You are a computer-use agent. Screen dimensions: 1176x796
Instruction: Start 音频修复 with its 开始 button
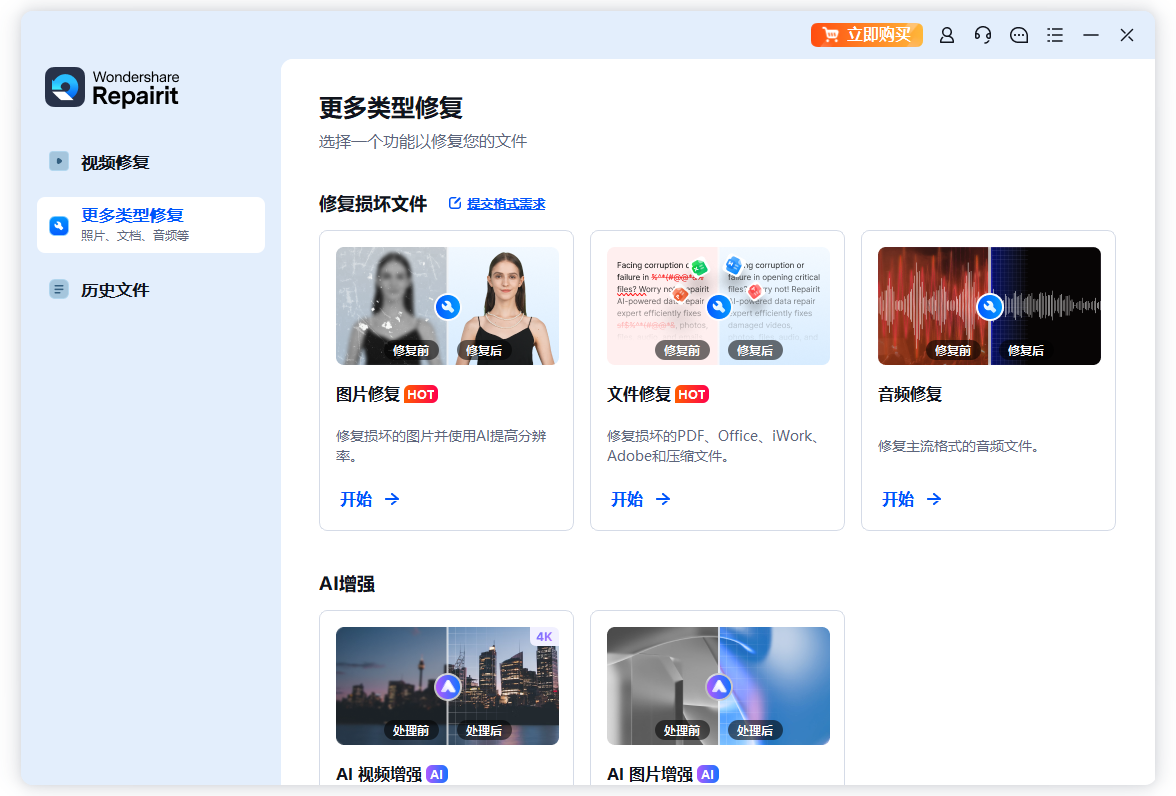pyautogui.click(x=912, y=499)
